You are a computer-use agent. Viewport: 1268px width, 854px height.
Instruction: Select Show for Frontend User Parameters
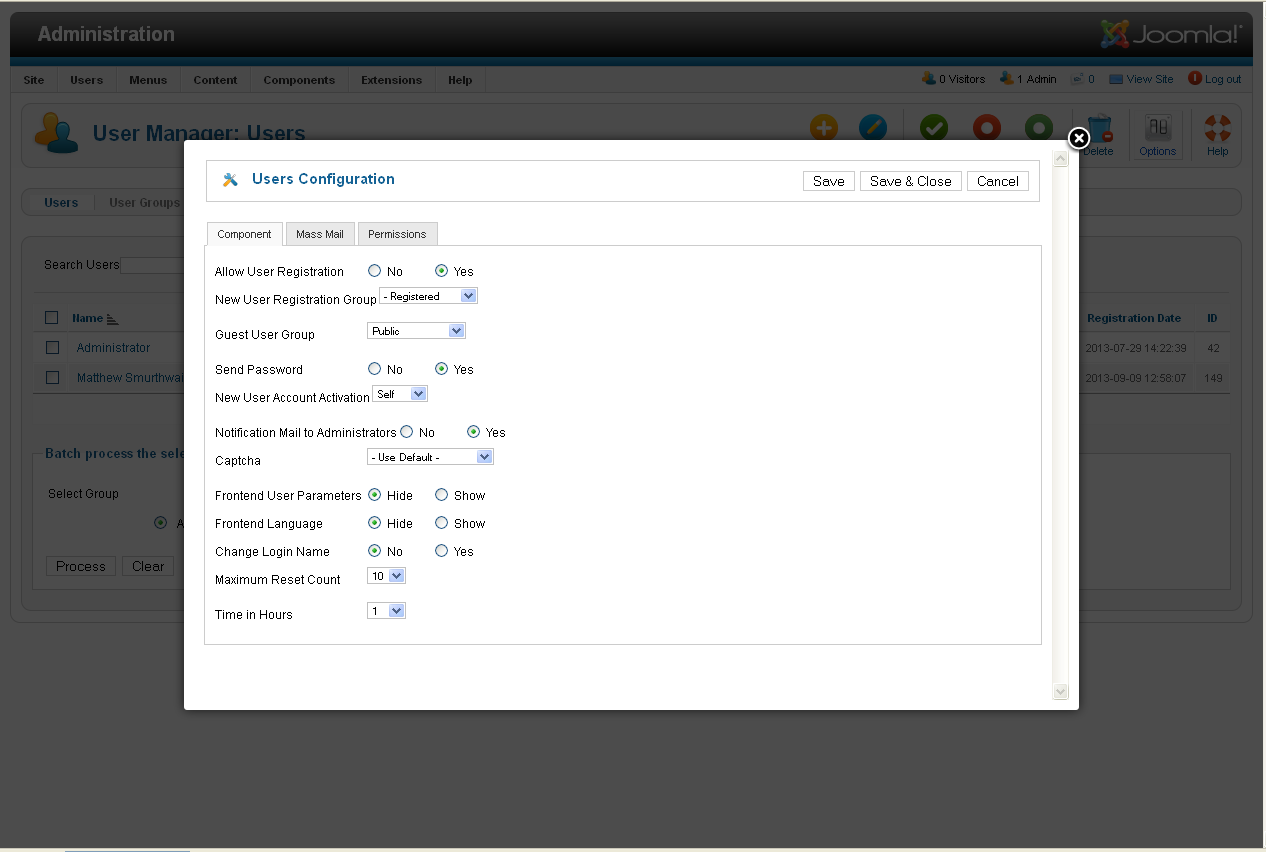441,494
